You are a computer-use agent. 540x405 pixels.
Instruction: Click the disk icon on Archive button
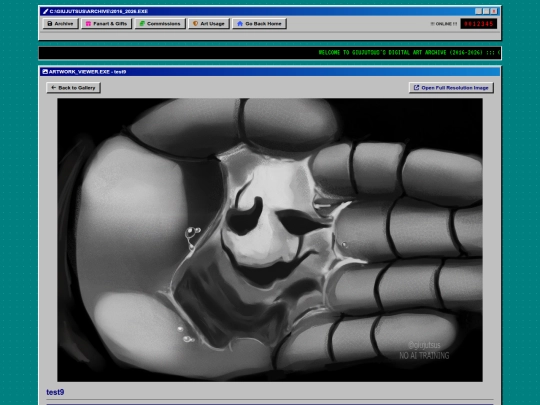coord(50,24)
